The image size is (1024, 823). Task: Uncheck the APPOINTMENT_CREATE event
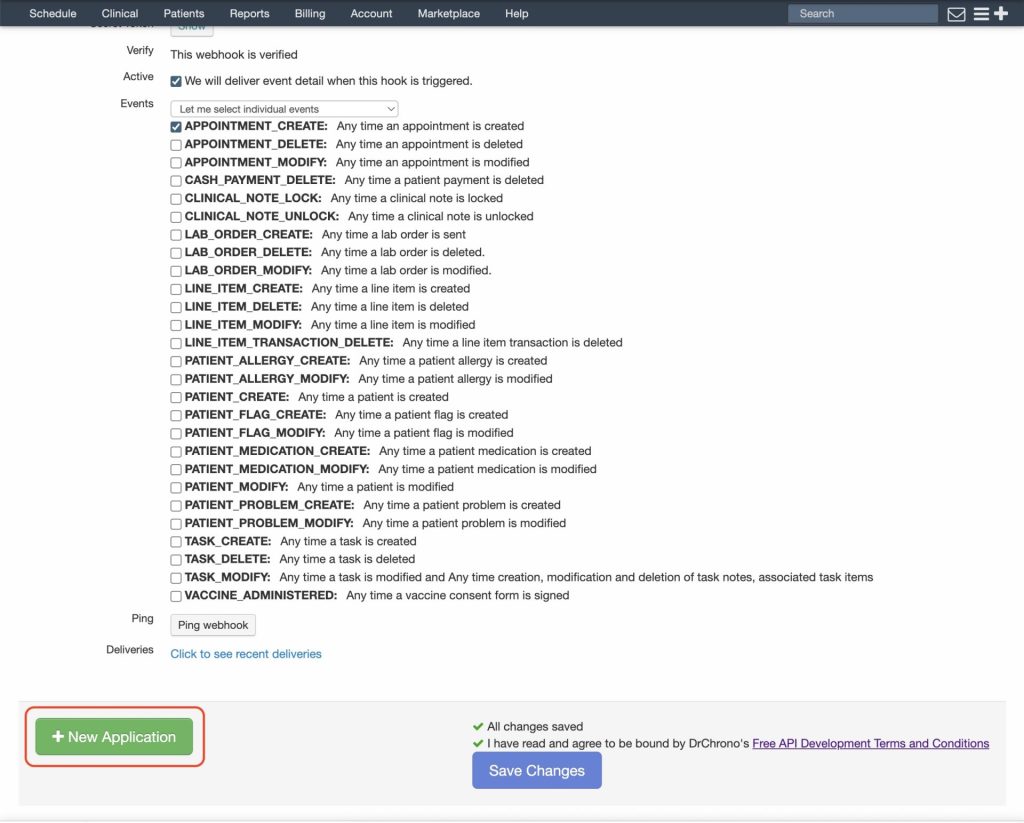point(176,127)
